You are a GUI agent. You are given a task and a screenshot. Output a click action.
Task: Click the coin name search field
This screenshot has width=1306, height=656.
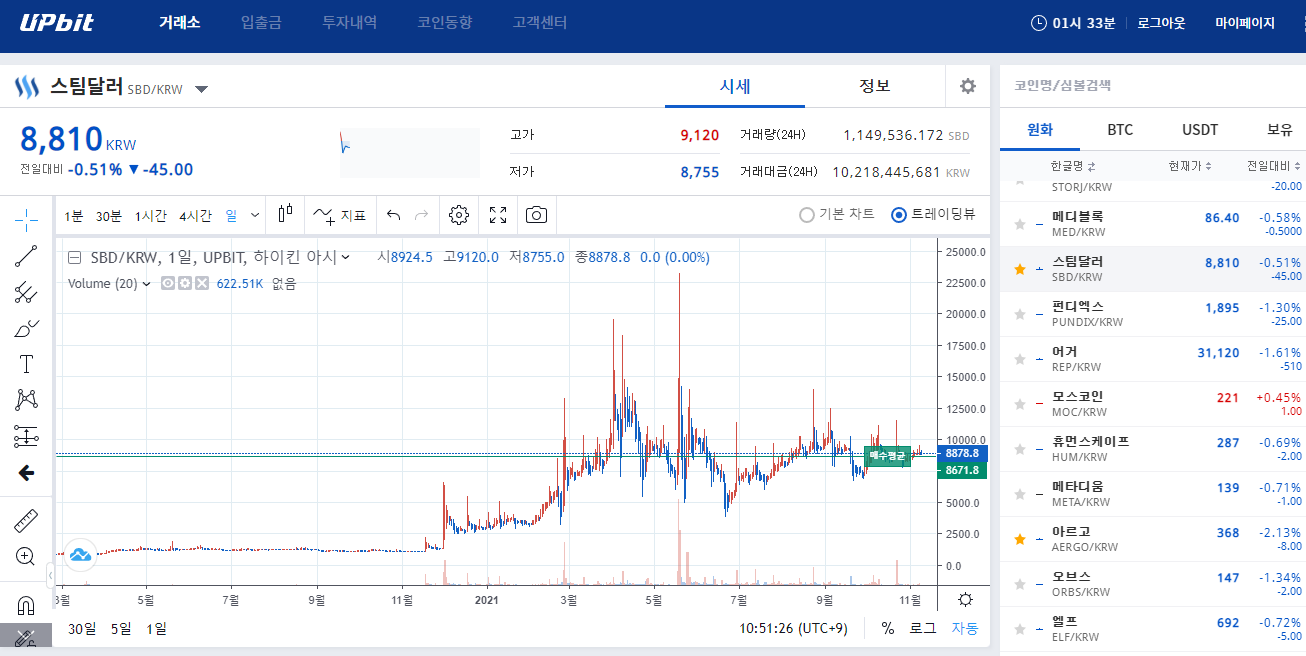pyautogui.click(x=1152, y=86)
